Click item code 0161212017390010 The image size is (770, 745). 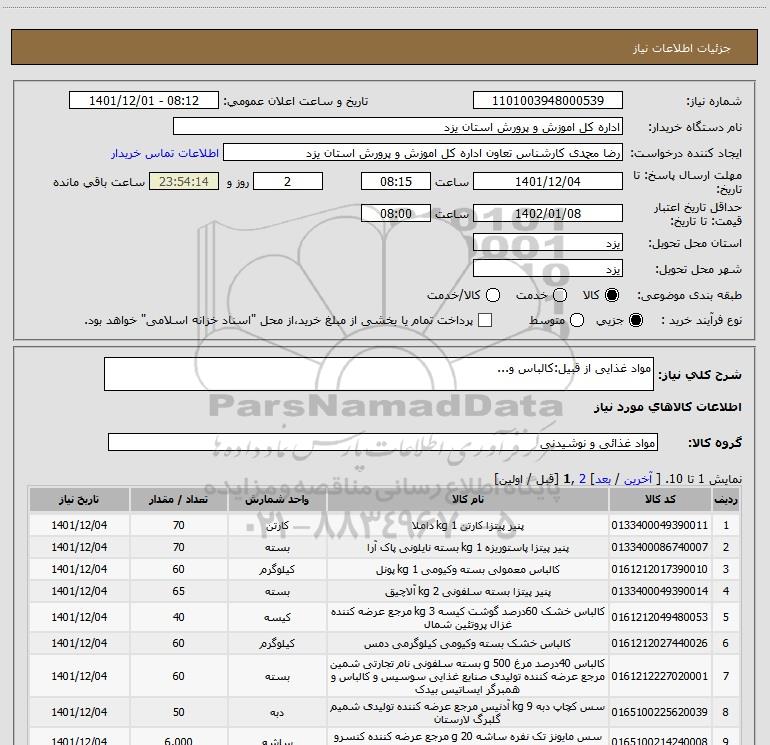coord(660,569)
